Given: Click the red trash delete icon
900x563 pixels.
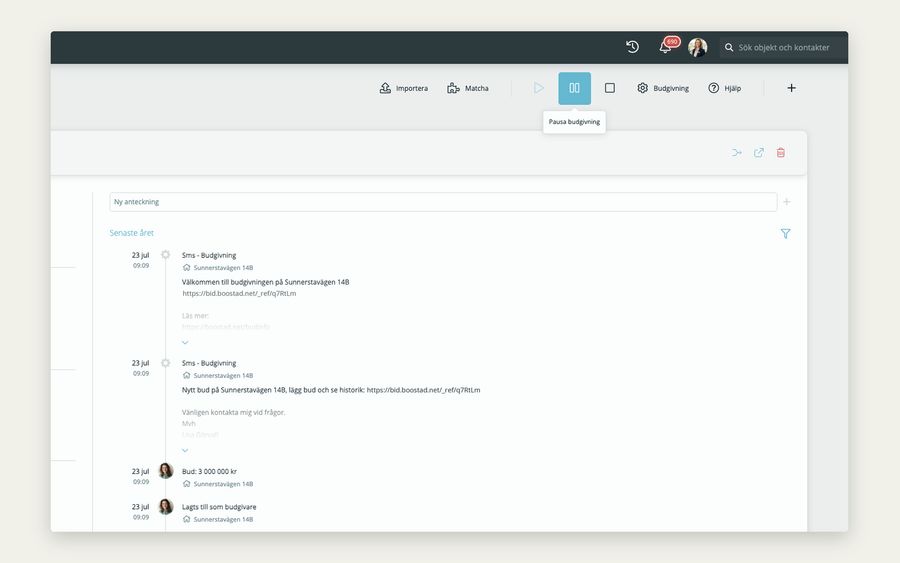Looking at the screenshot, I should coord(781,153).
